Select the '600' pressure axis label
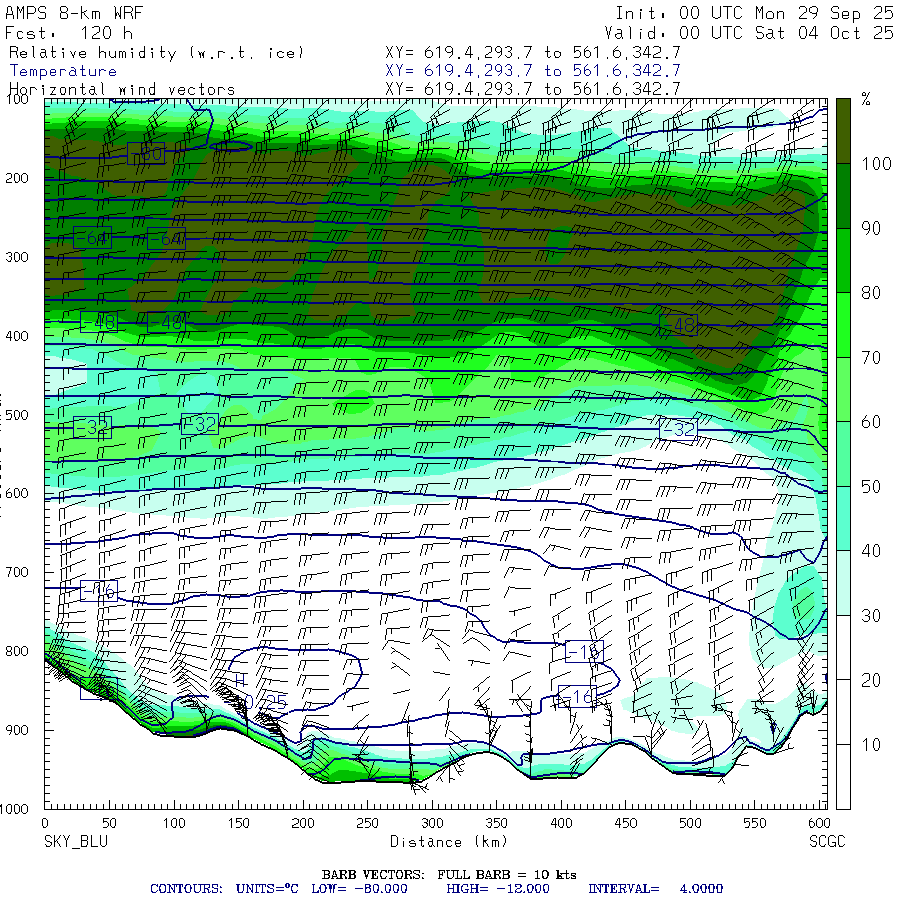Image resolution: width=900 pixels, height=900 pixels. click(x=17, y=493)
